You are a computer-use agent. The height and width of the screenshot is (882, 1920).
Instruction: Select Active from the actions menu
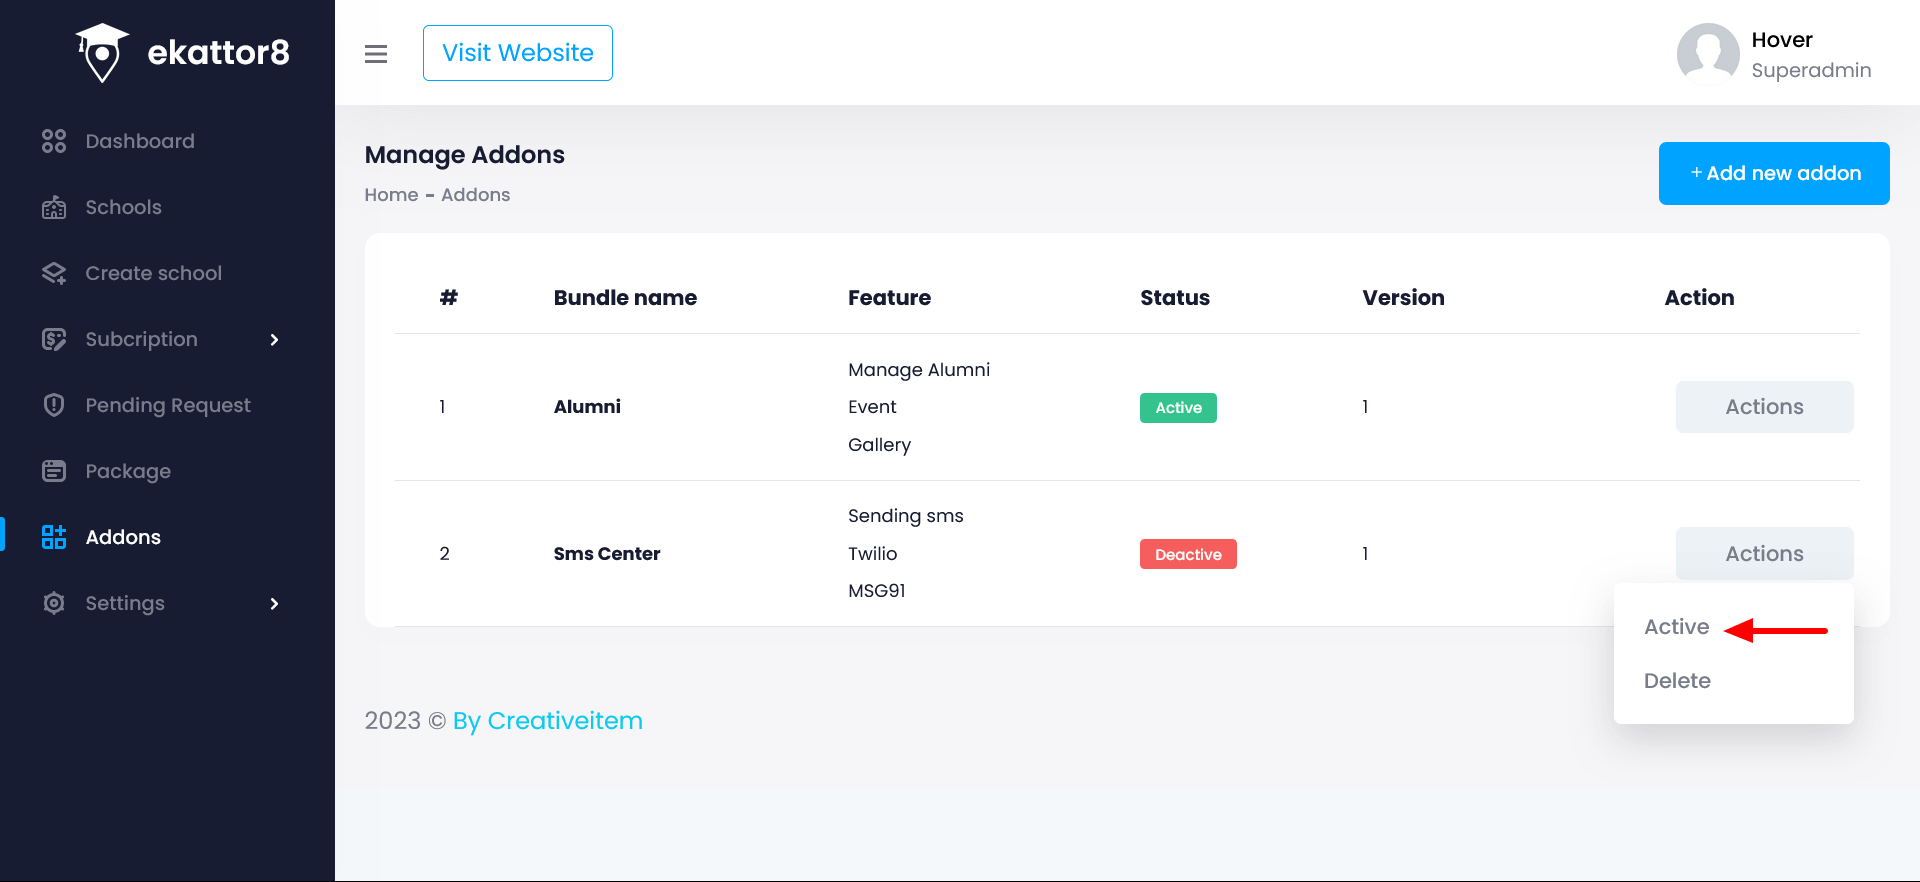pyautogui.click(x=1677, y=627)
